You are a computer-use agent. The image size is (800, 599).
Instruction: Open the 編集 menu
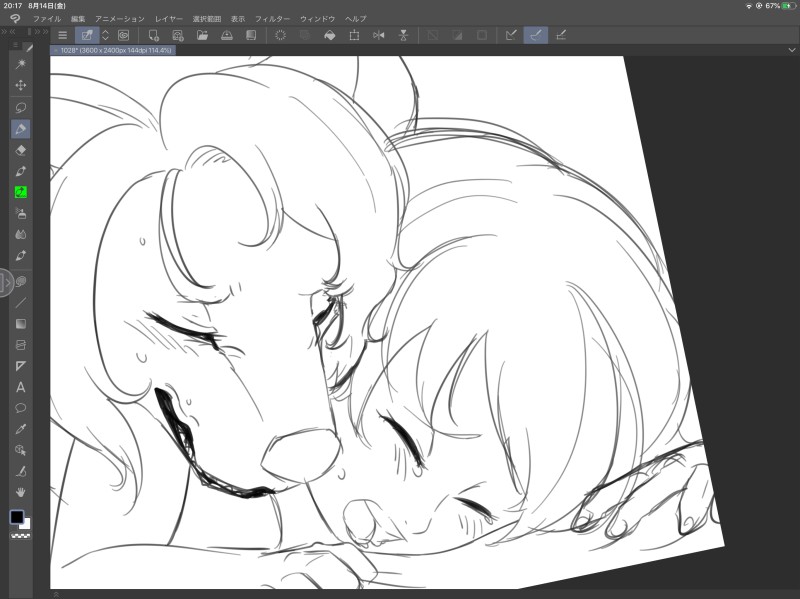78,19
